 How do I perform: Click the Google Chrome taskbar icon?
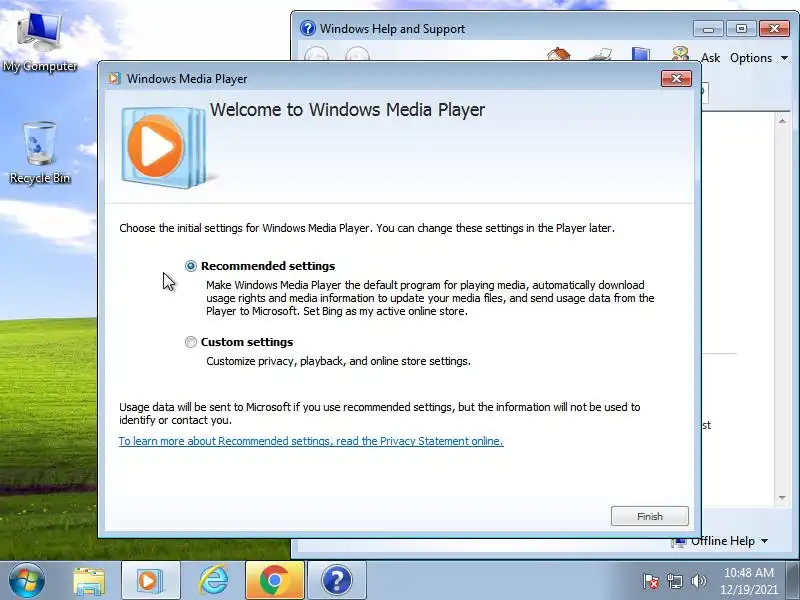pos(274,581)
